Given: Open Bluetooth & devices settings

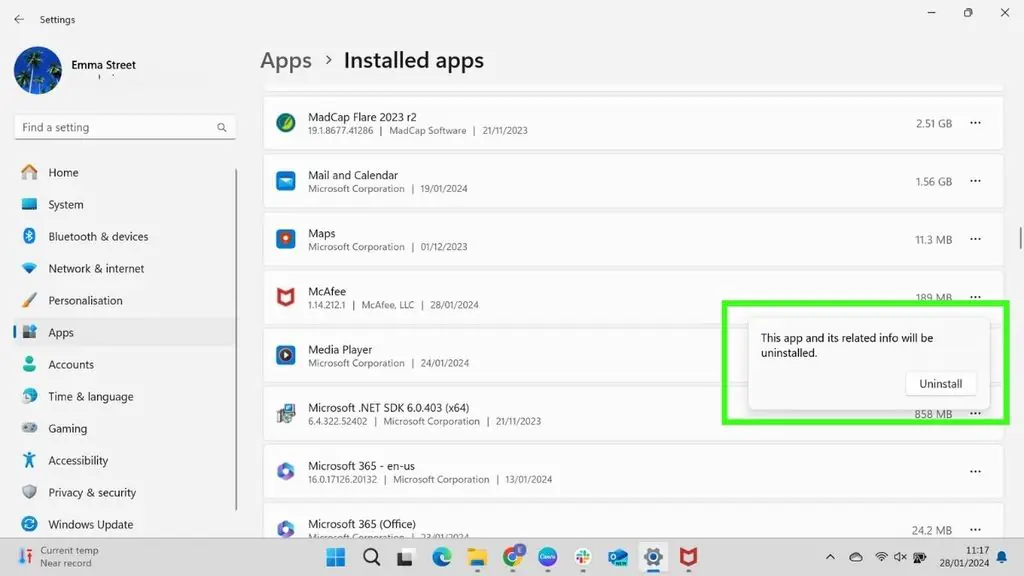Looking at the screenshot, I should point(98,237).
